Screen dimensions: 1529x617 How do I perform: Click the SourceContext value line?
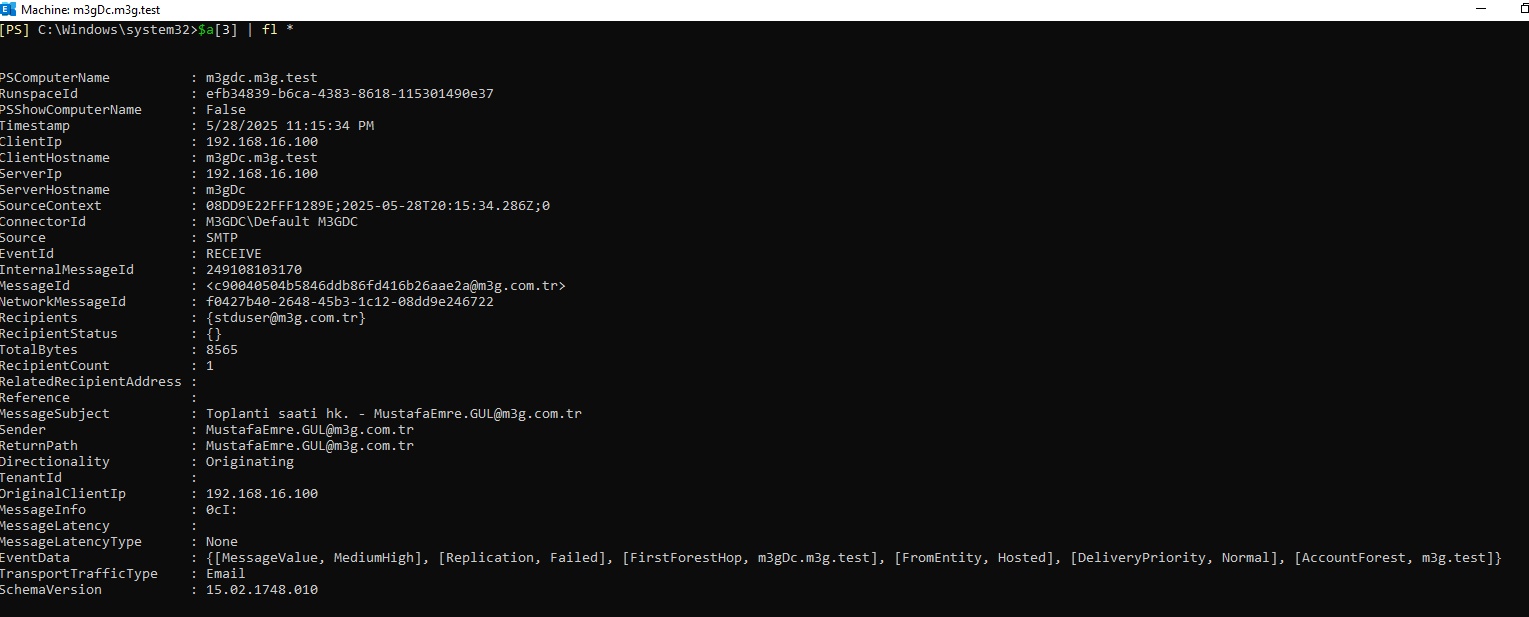(378, 206)
